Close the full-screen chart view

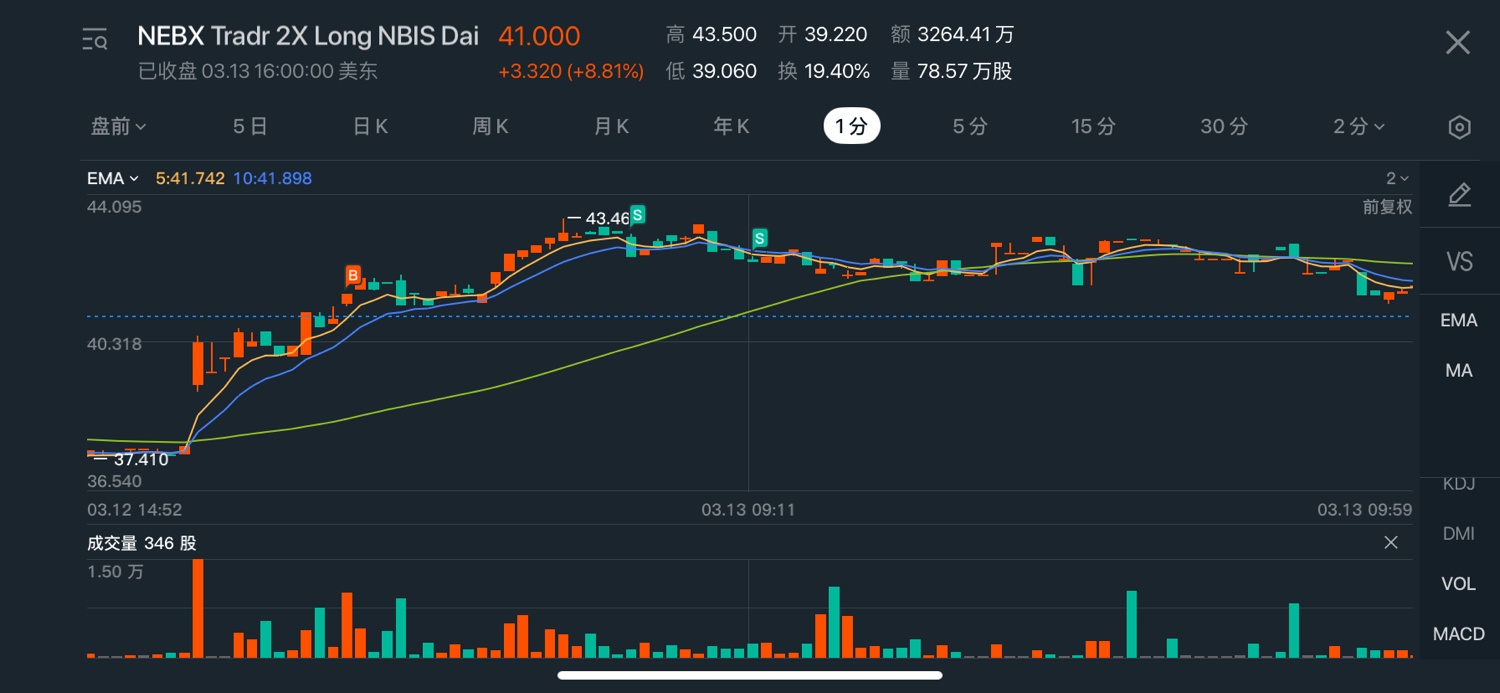pyautogui.click(x=1457, y=42)
